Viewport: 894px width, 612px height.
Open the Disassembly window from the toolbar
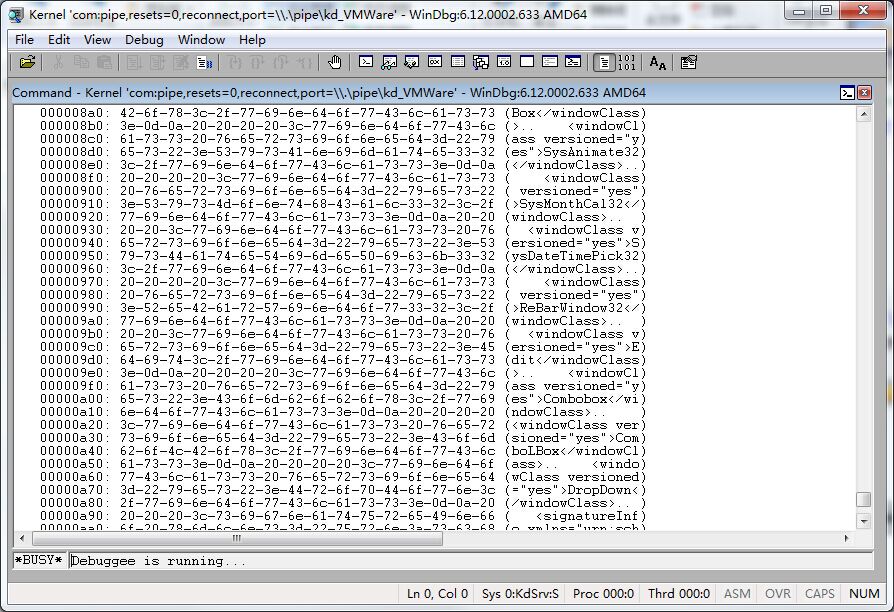tap(504, 62)
